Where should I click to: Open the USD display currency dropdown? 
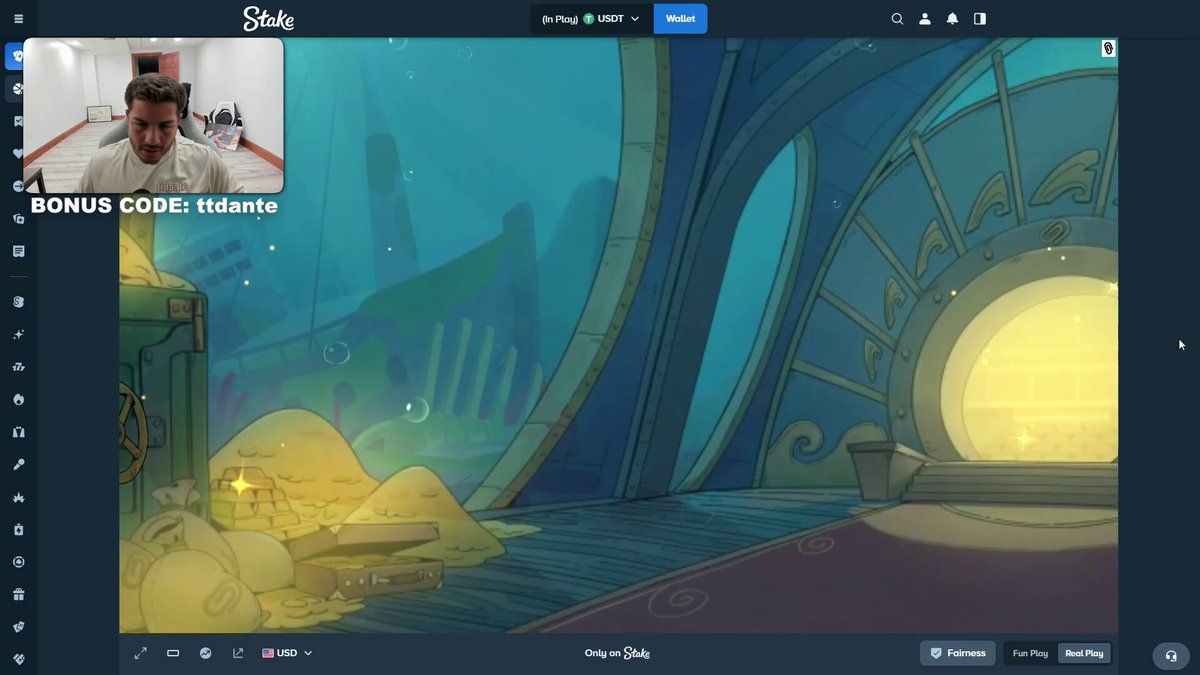point(287,653)
